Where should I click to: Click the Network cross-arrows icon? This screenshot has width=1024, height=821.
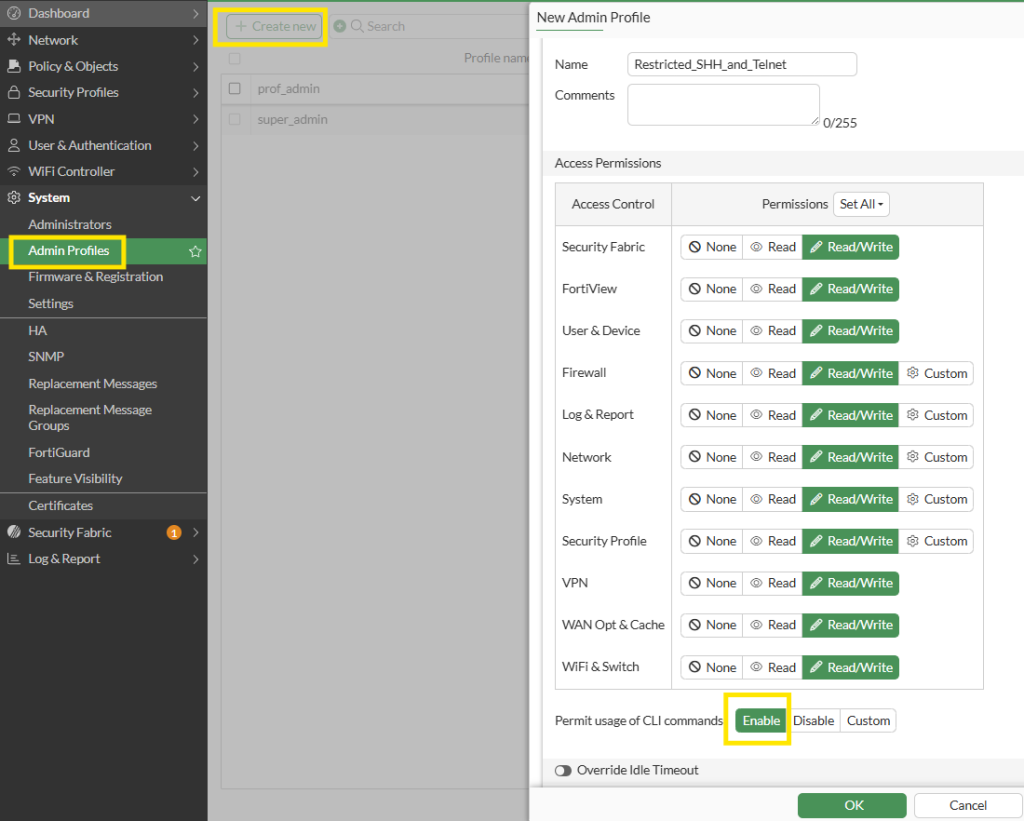pyautogui.click(x=14, y=40)
